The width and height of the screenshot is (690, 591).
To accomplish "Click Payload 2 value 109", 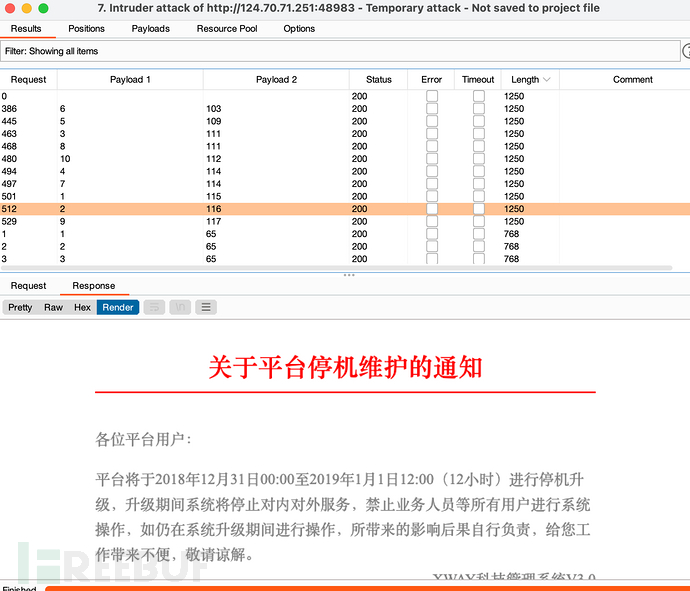I will coord(213,121).
